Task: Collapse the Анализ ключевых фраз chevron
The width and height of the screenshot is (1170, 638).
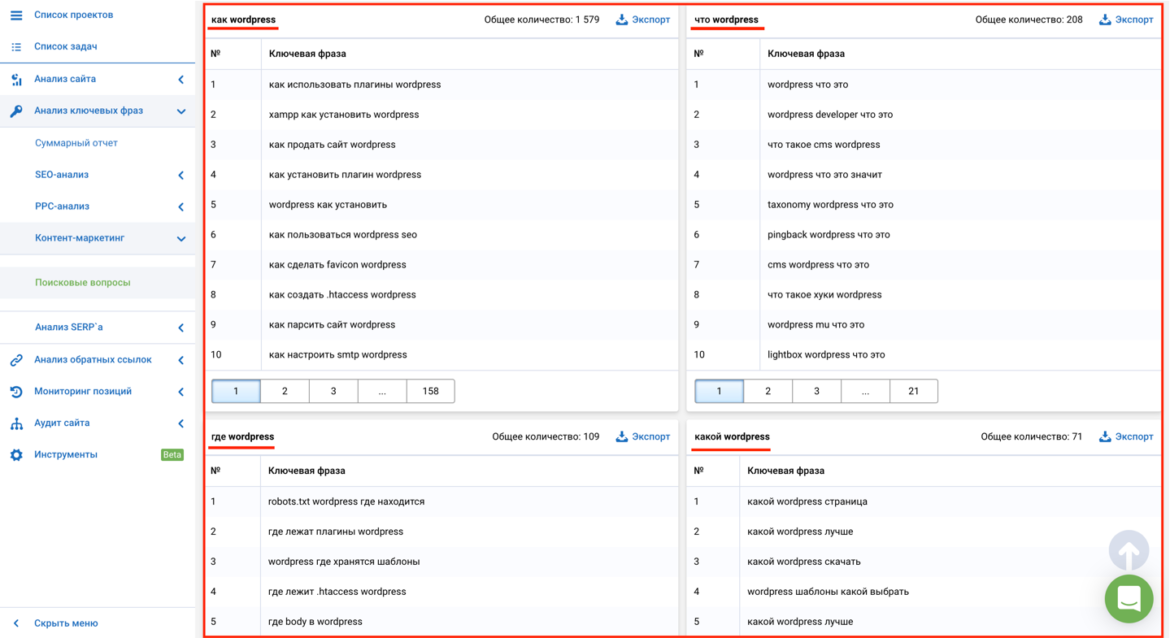Action: click(181, 111)
